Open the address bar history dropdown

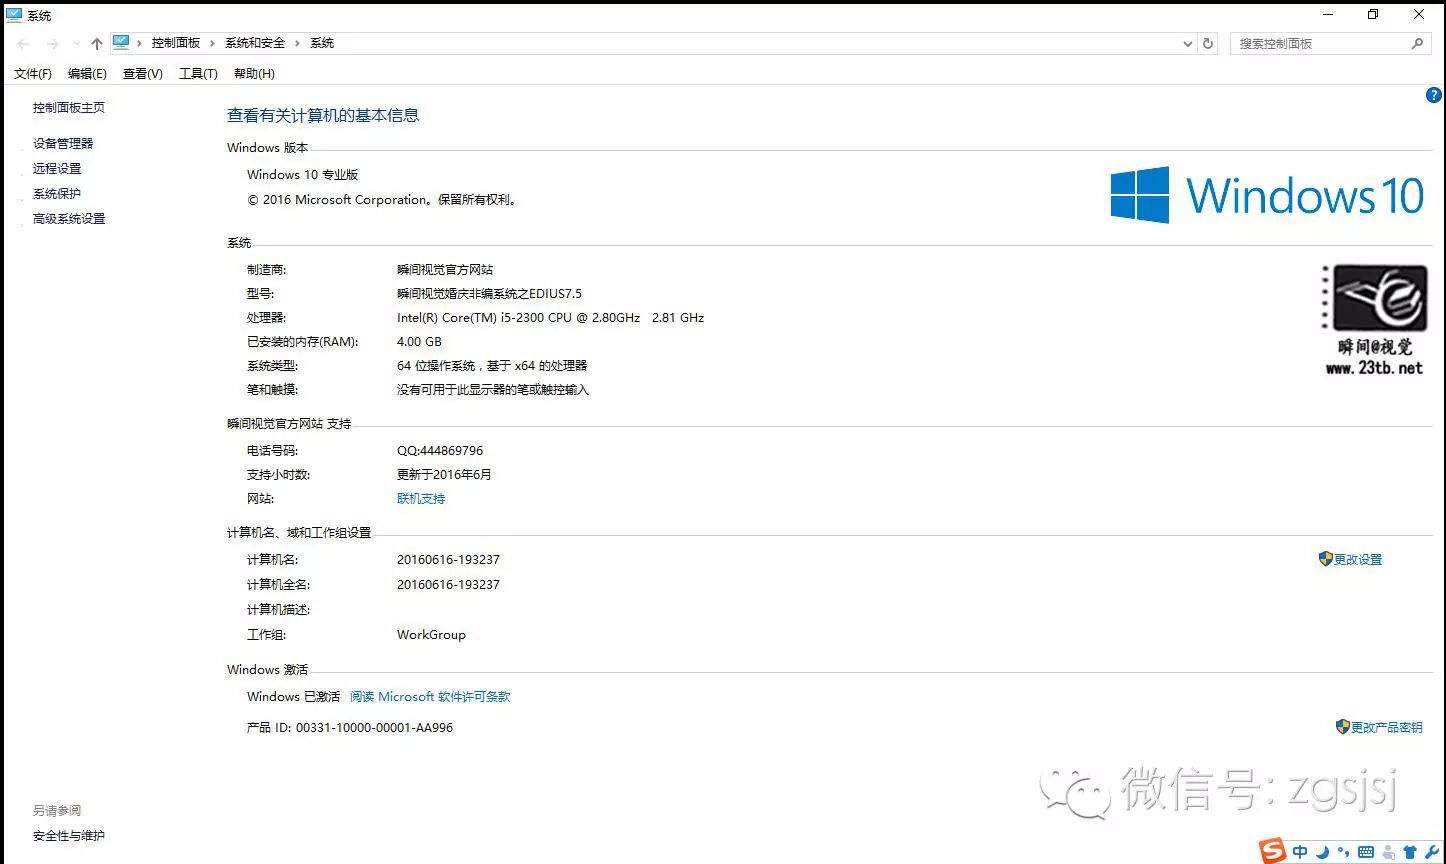(1188, 44)
